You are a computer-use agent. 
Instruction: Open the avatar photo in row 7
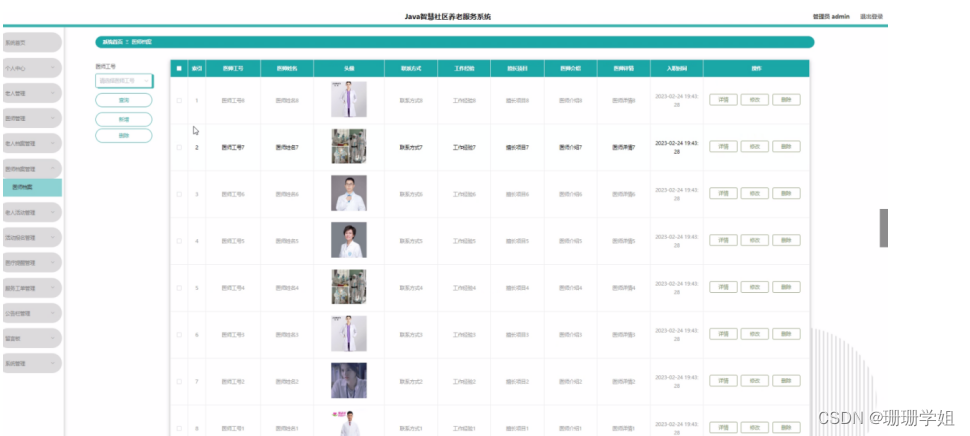tap(349, 380)
